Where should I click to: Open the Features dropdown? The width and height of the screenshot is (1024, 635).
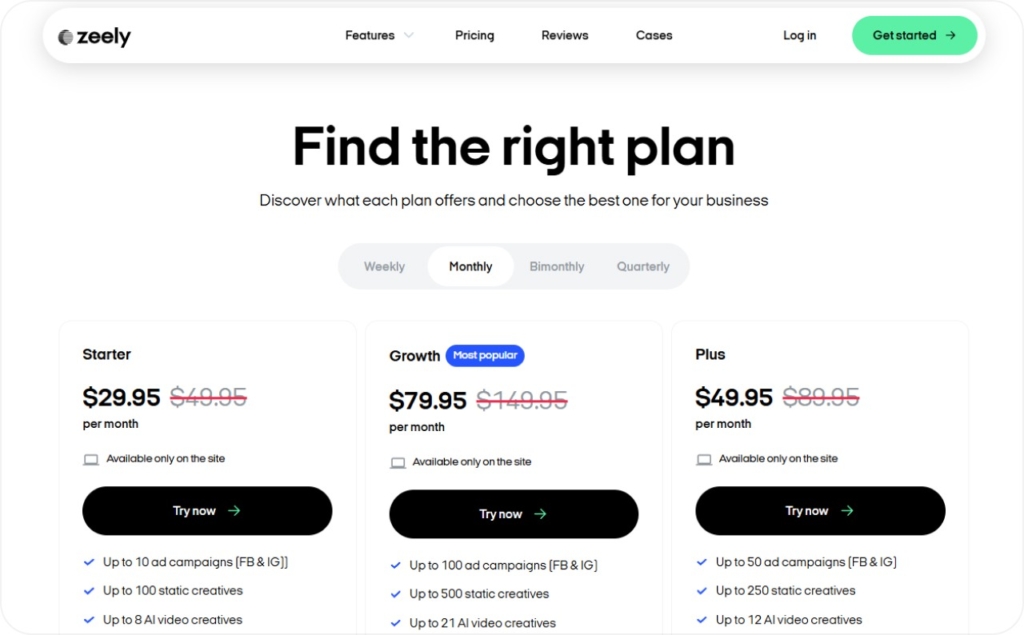coord(369,35)
